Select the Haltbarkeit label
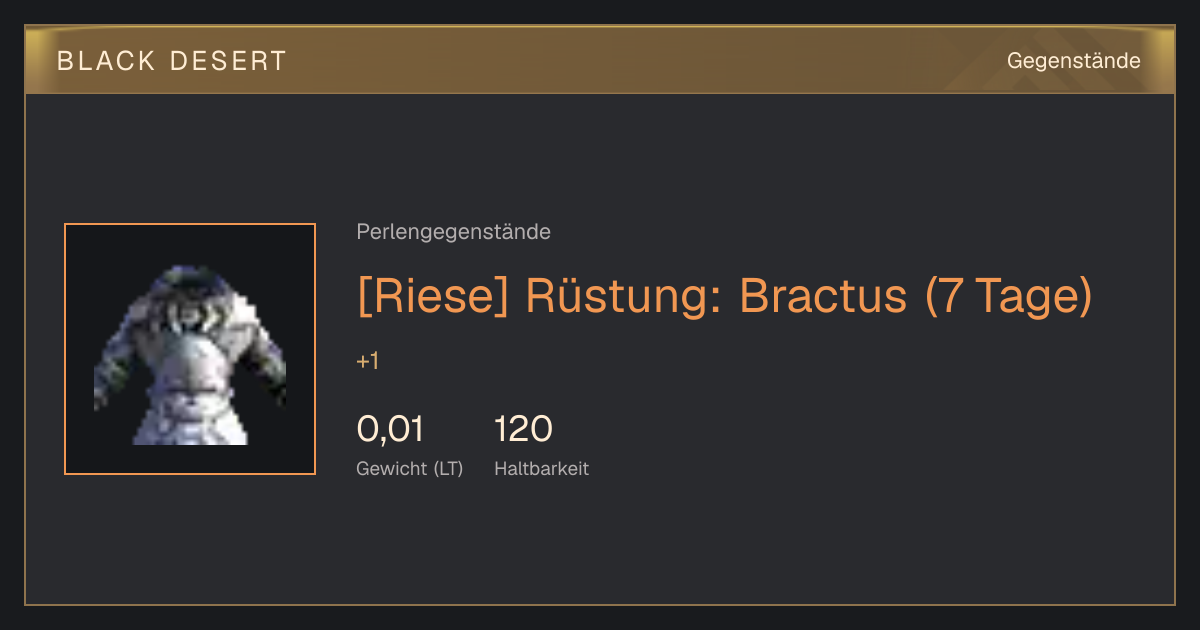Viewport: 1200px width, 630px height. pos(541,468)
